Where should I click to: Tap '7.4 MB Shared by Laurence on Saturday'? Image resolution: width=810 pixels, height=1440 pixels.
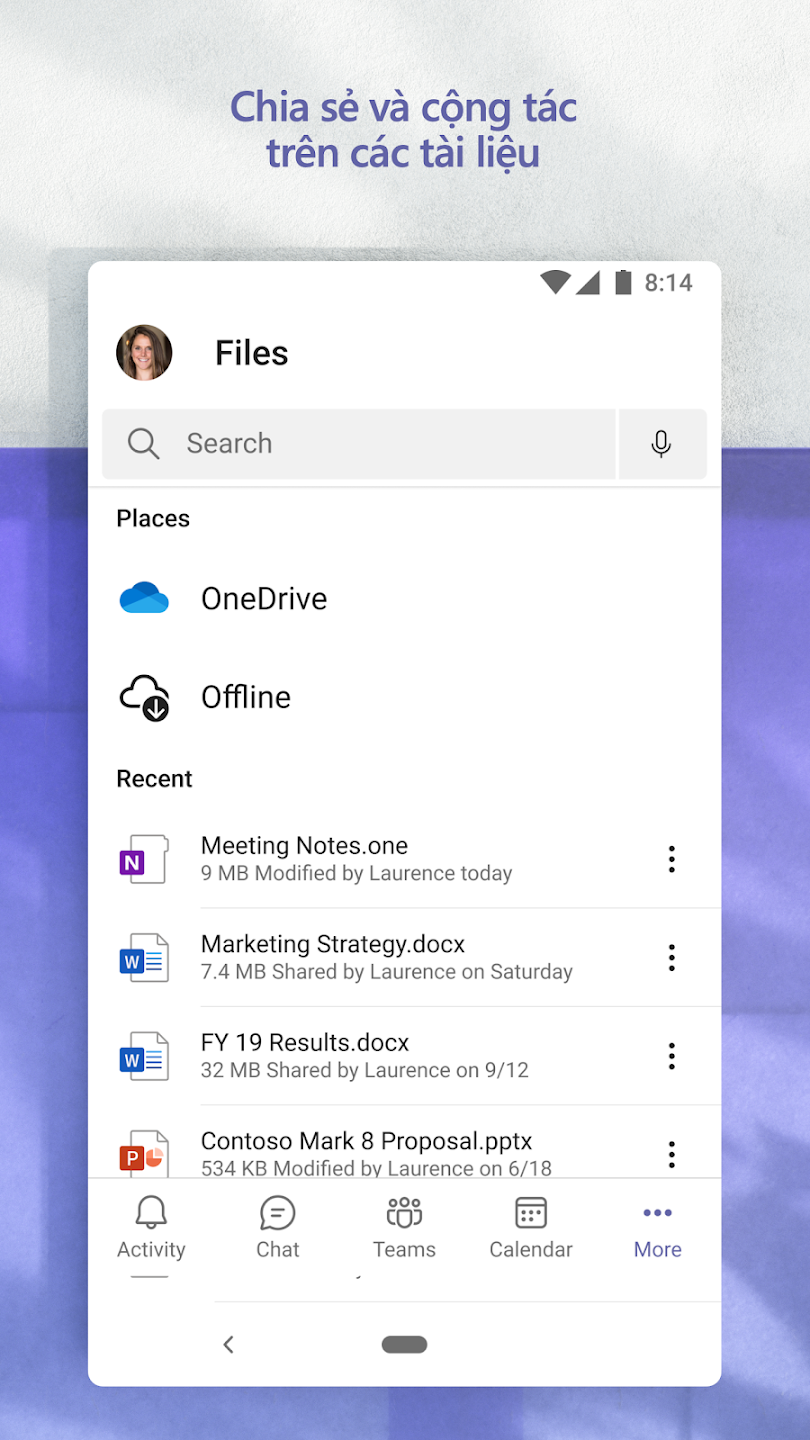[387, 972]
